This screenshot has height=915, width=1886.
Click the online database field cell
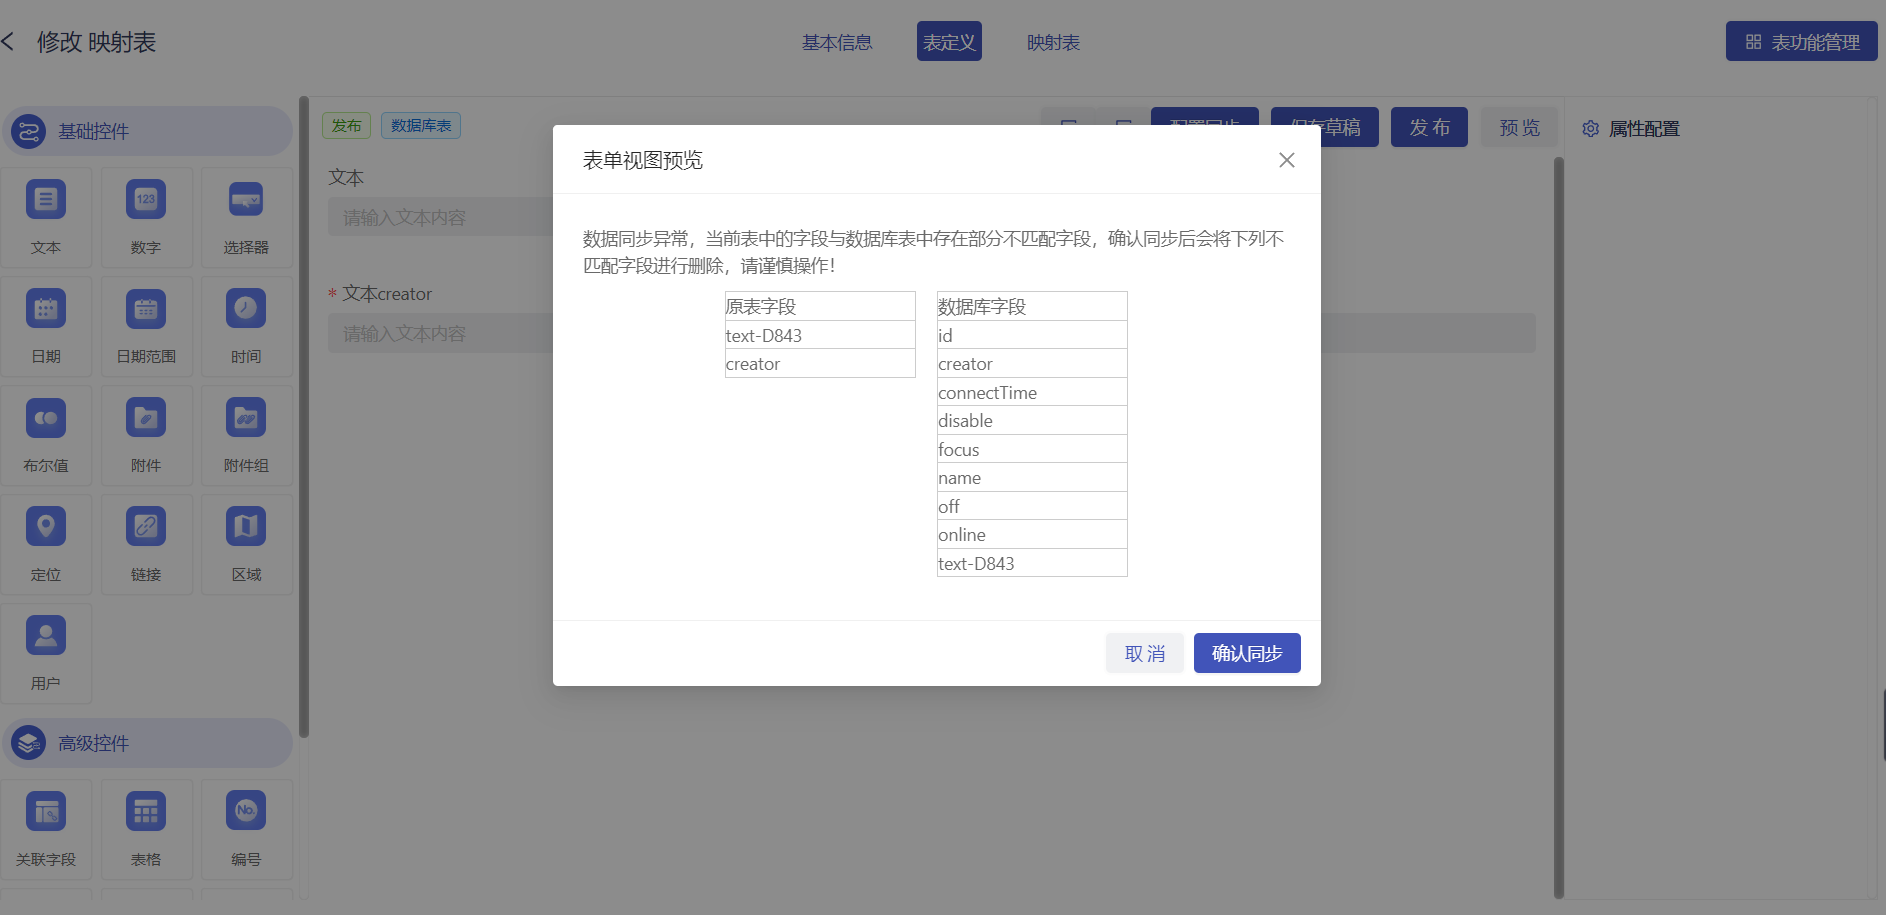(1032, 535)
